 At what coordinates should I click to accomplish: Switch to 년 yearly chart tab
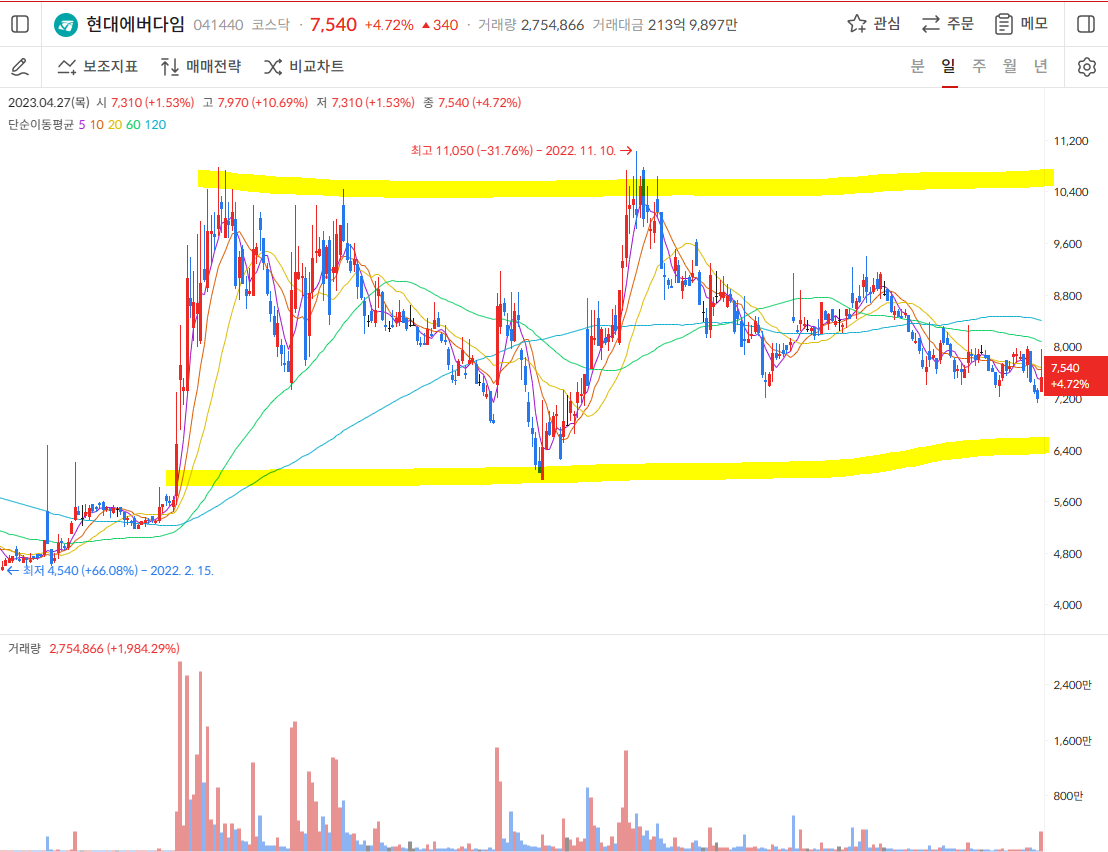(1040, 66)
